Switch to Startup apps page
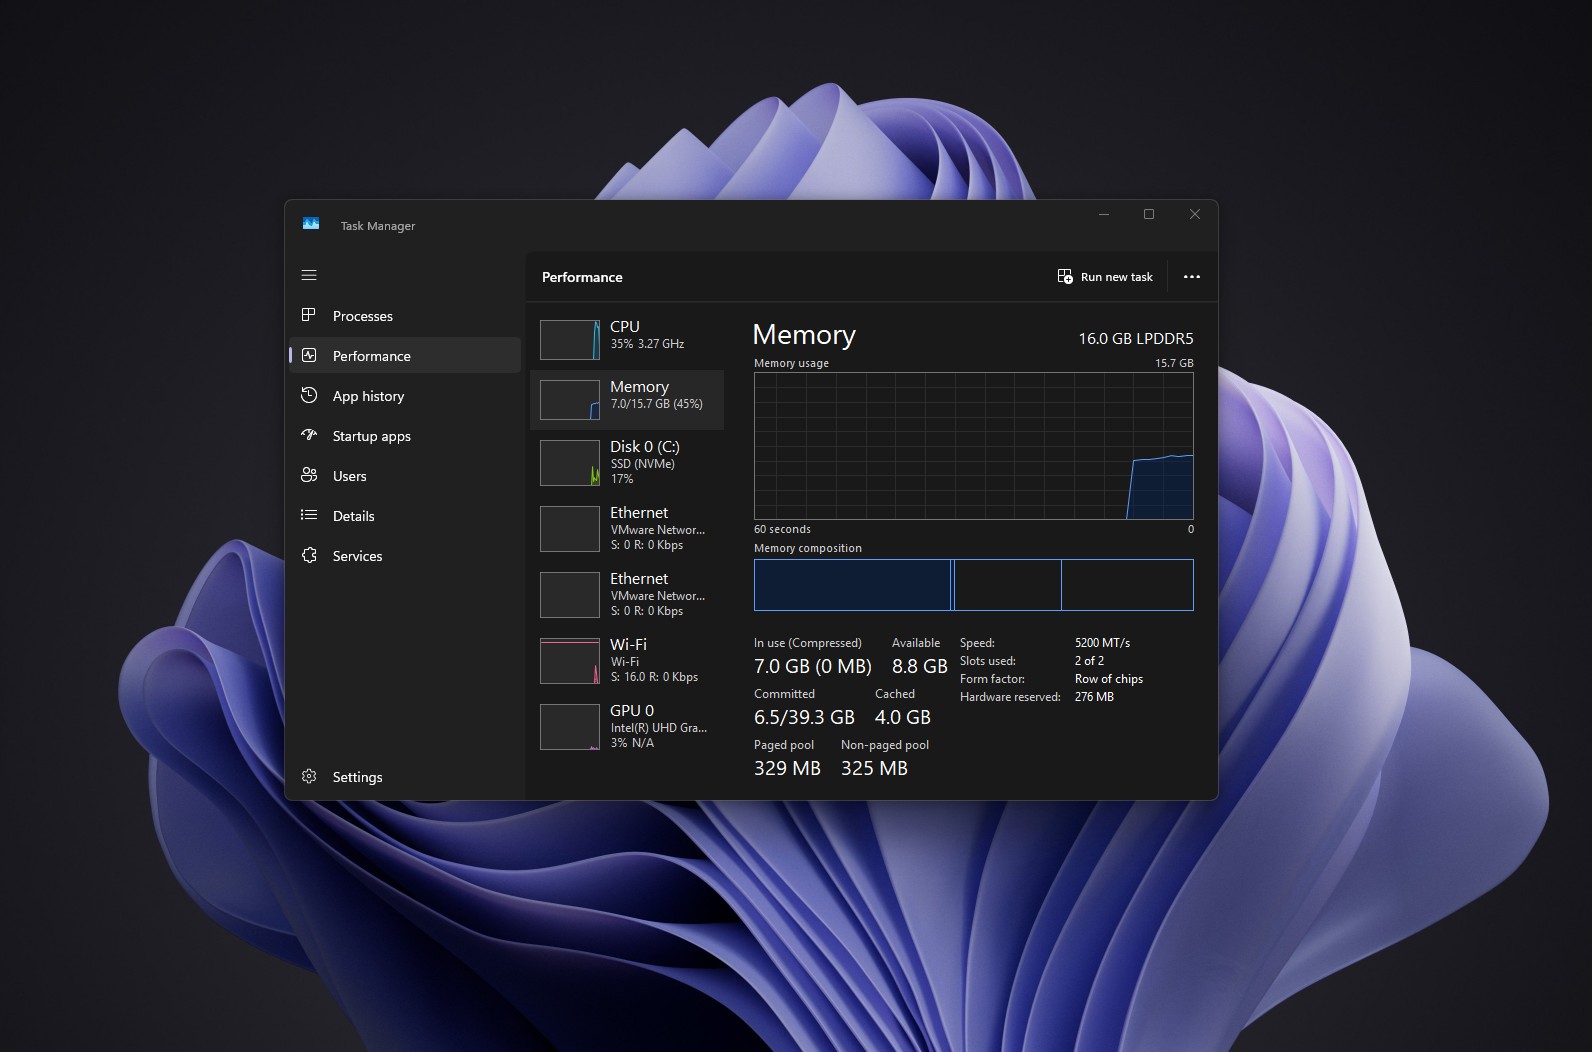 coord(405,436)
